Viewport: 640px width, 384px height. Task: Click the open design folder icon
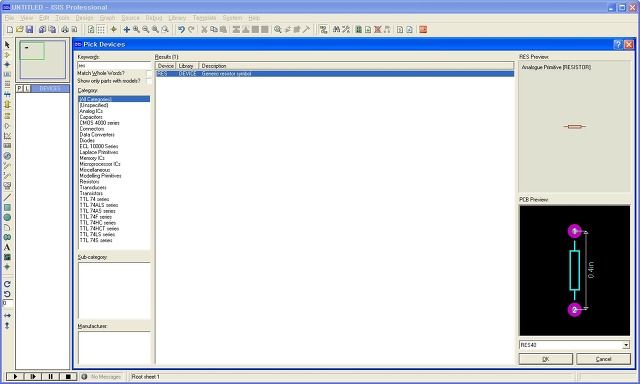click(20, 29)
